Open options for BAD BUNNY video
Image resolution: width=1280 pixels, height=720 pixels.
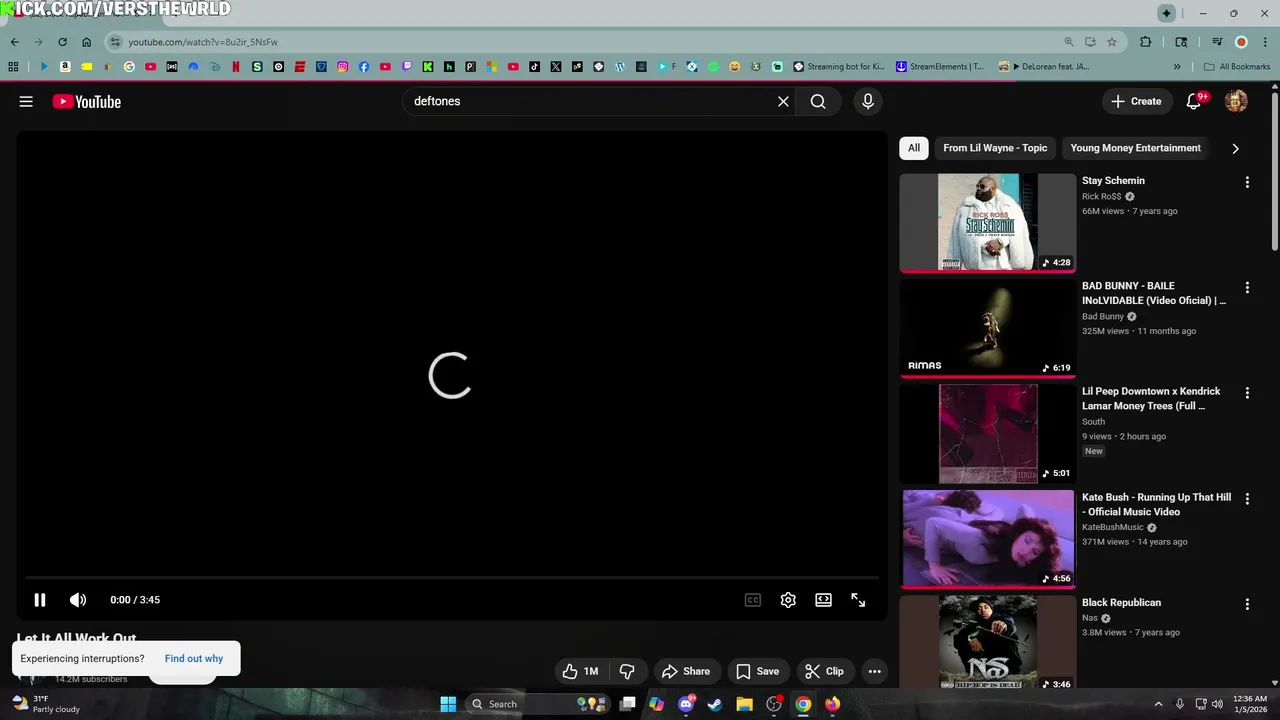coord(1247,288)
